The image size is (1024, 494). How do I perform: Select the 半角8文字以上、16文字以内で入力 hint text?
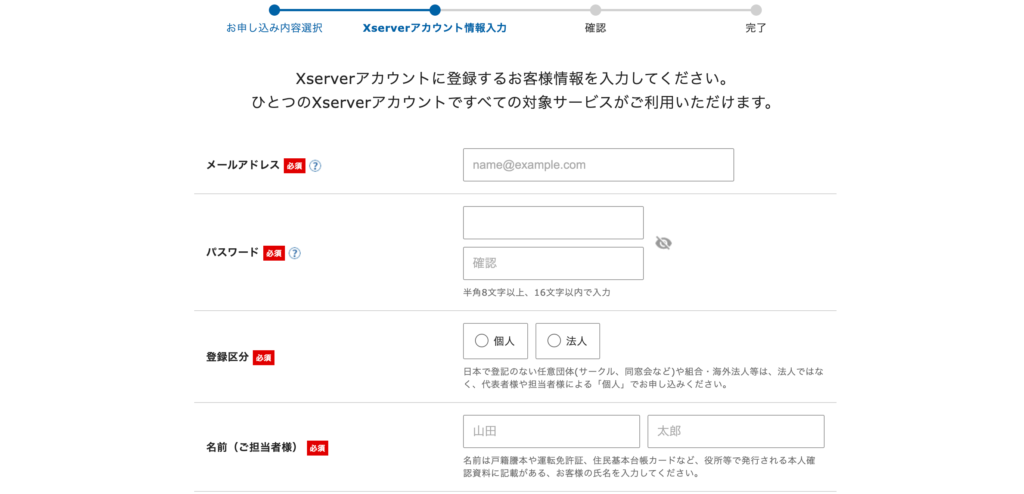pos(537,293)
